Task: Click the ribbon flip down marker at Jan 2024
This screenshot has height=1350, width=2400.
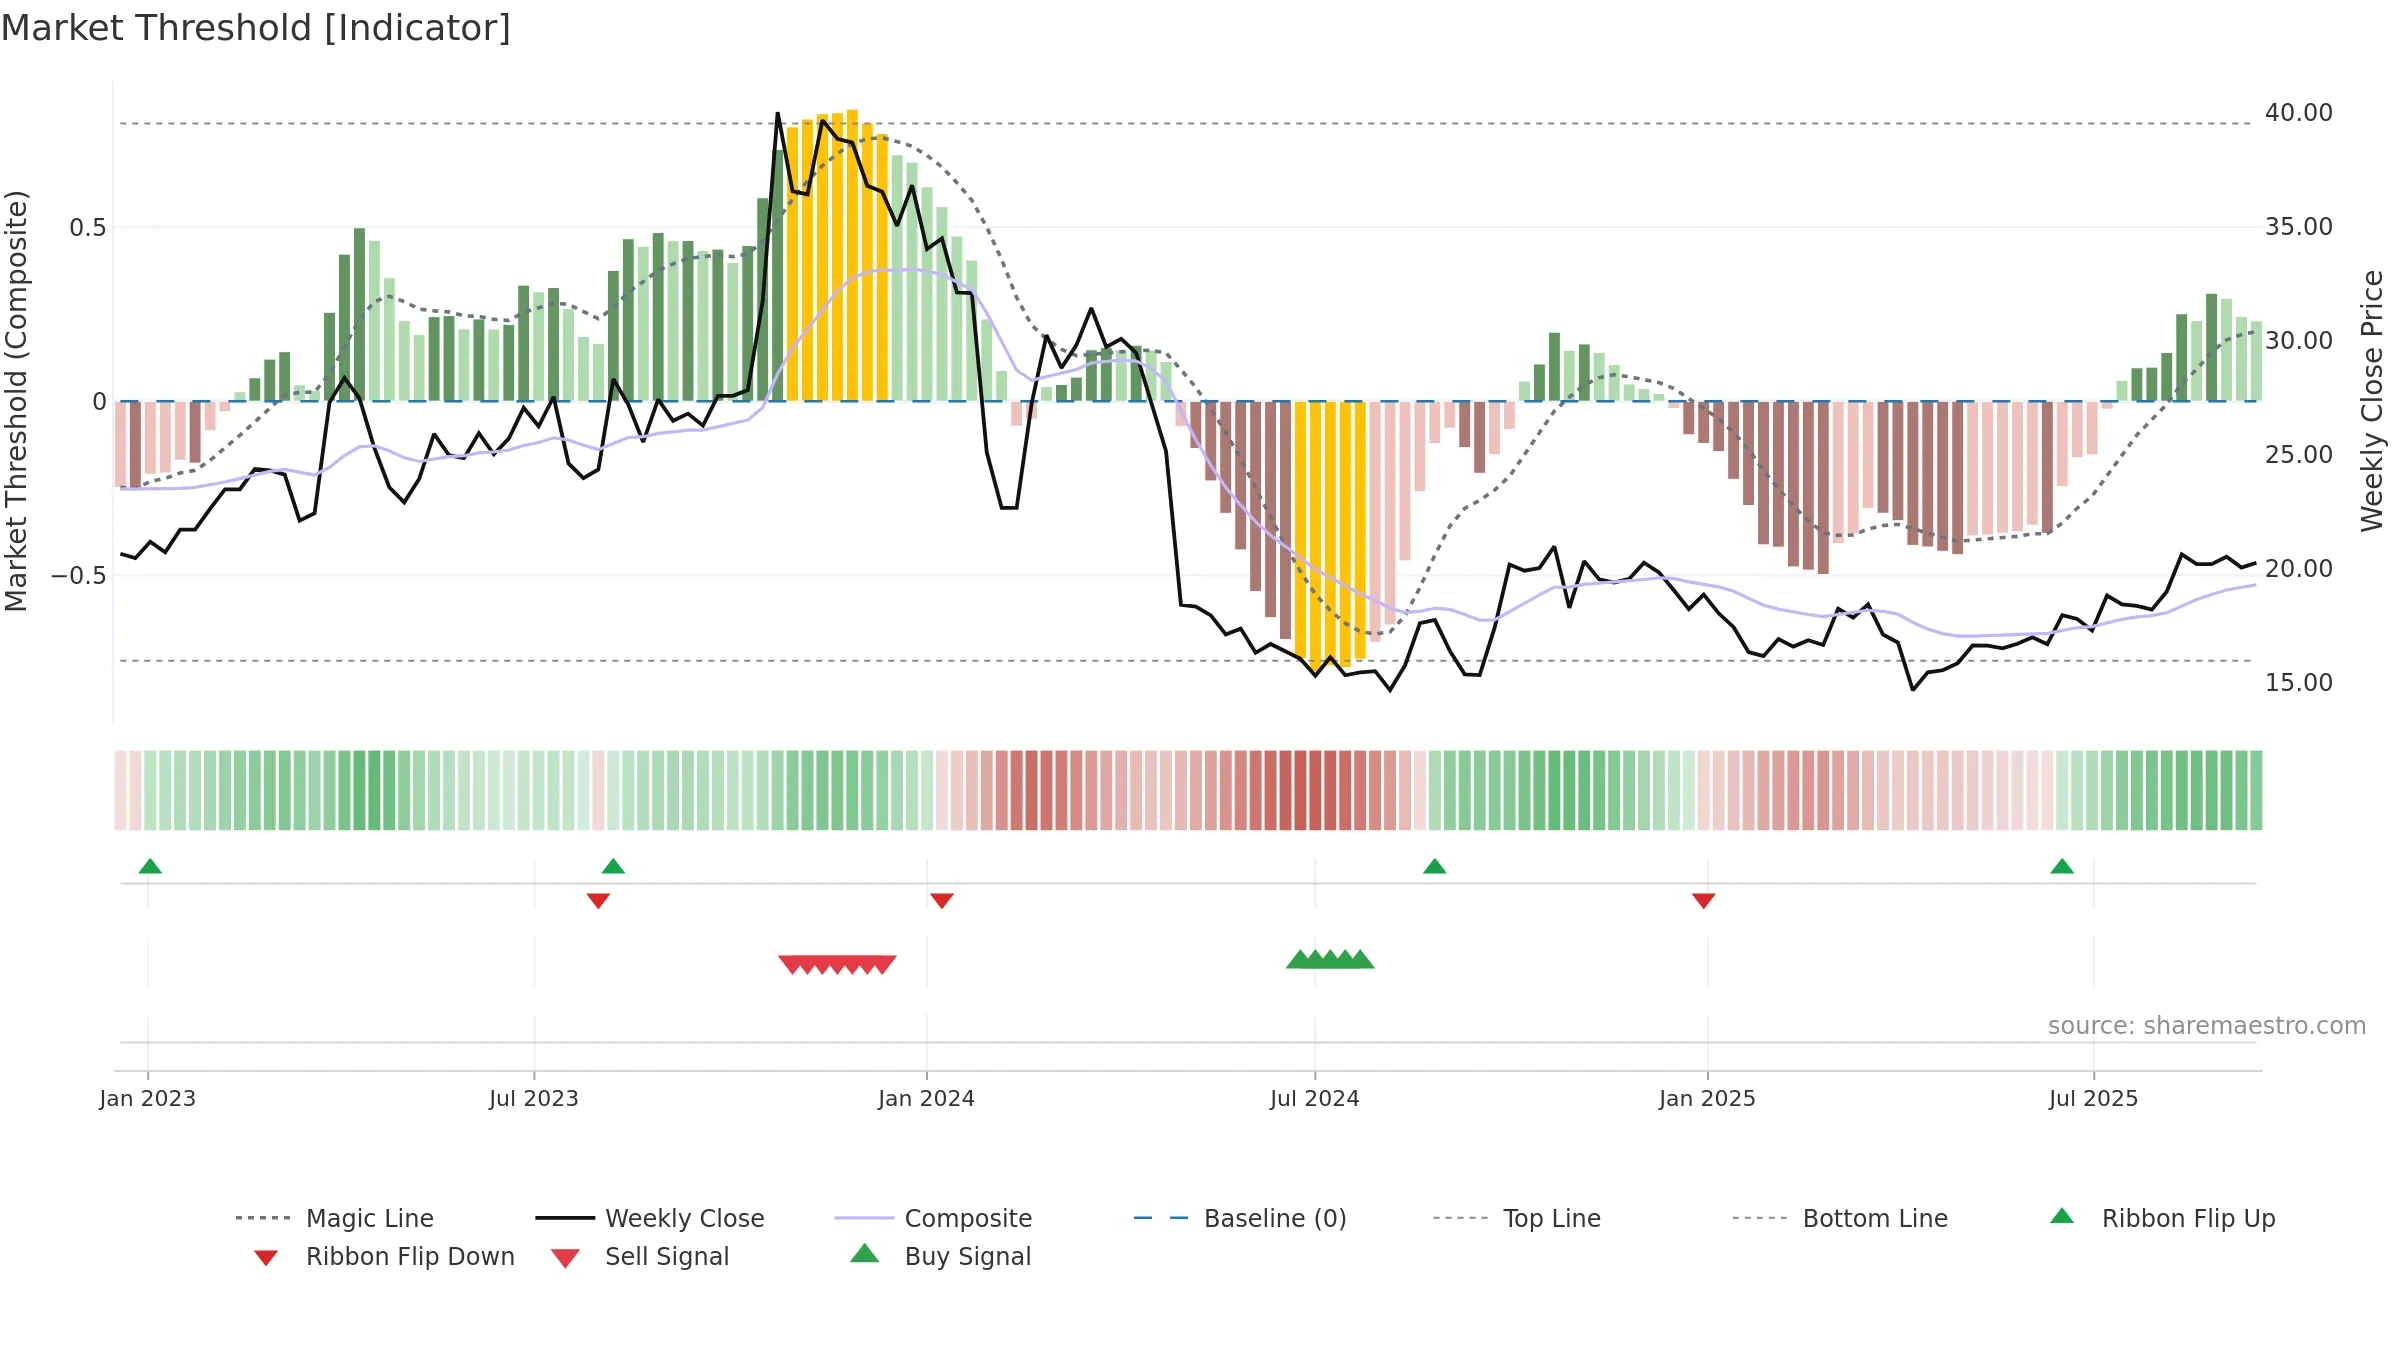Action: click(942, 901)
